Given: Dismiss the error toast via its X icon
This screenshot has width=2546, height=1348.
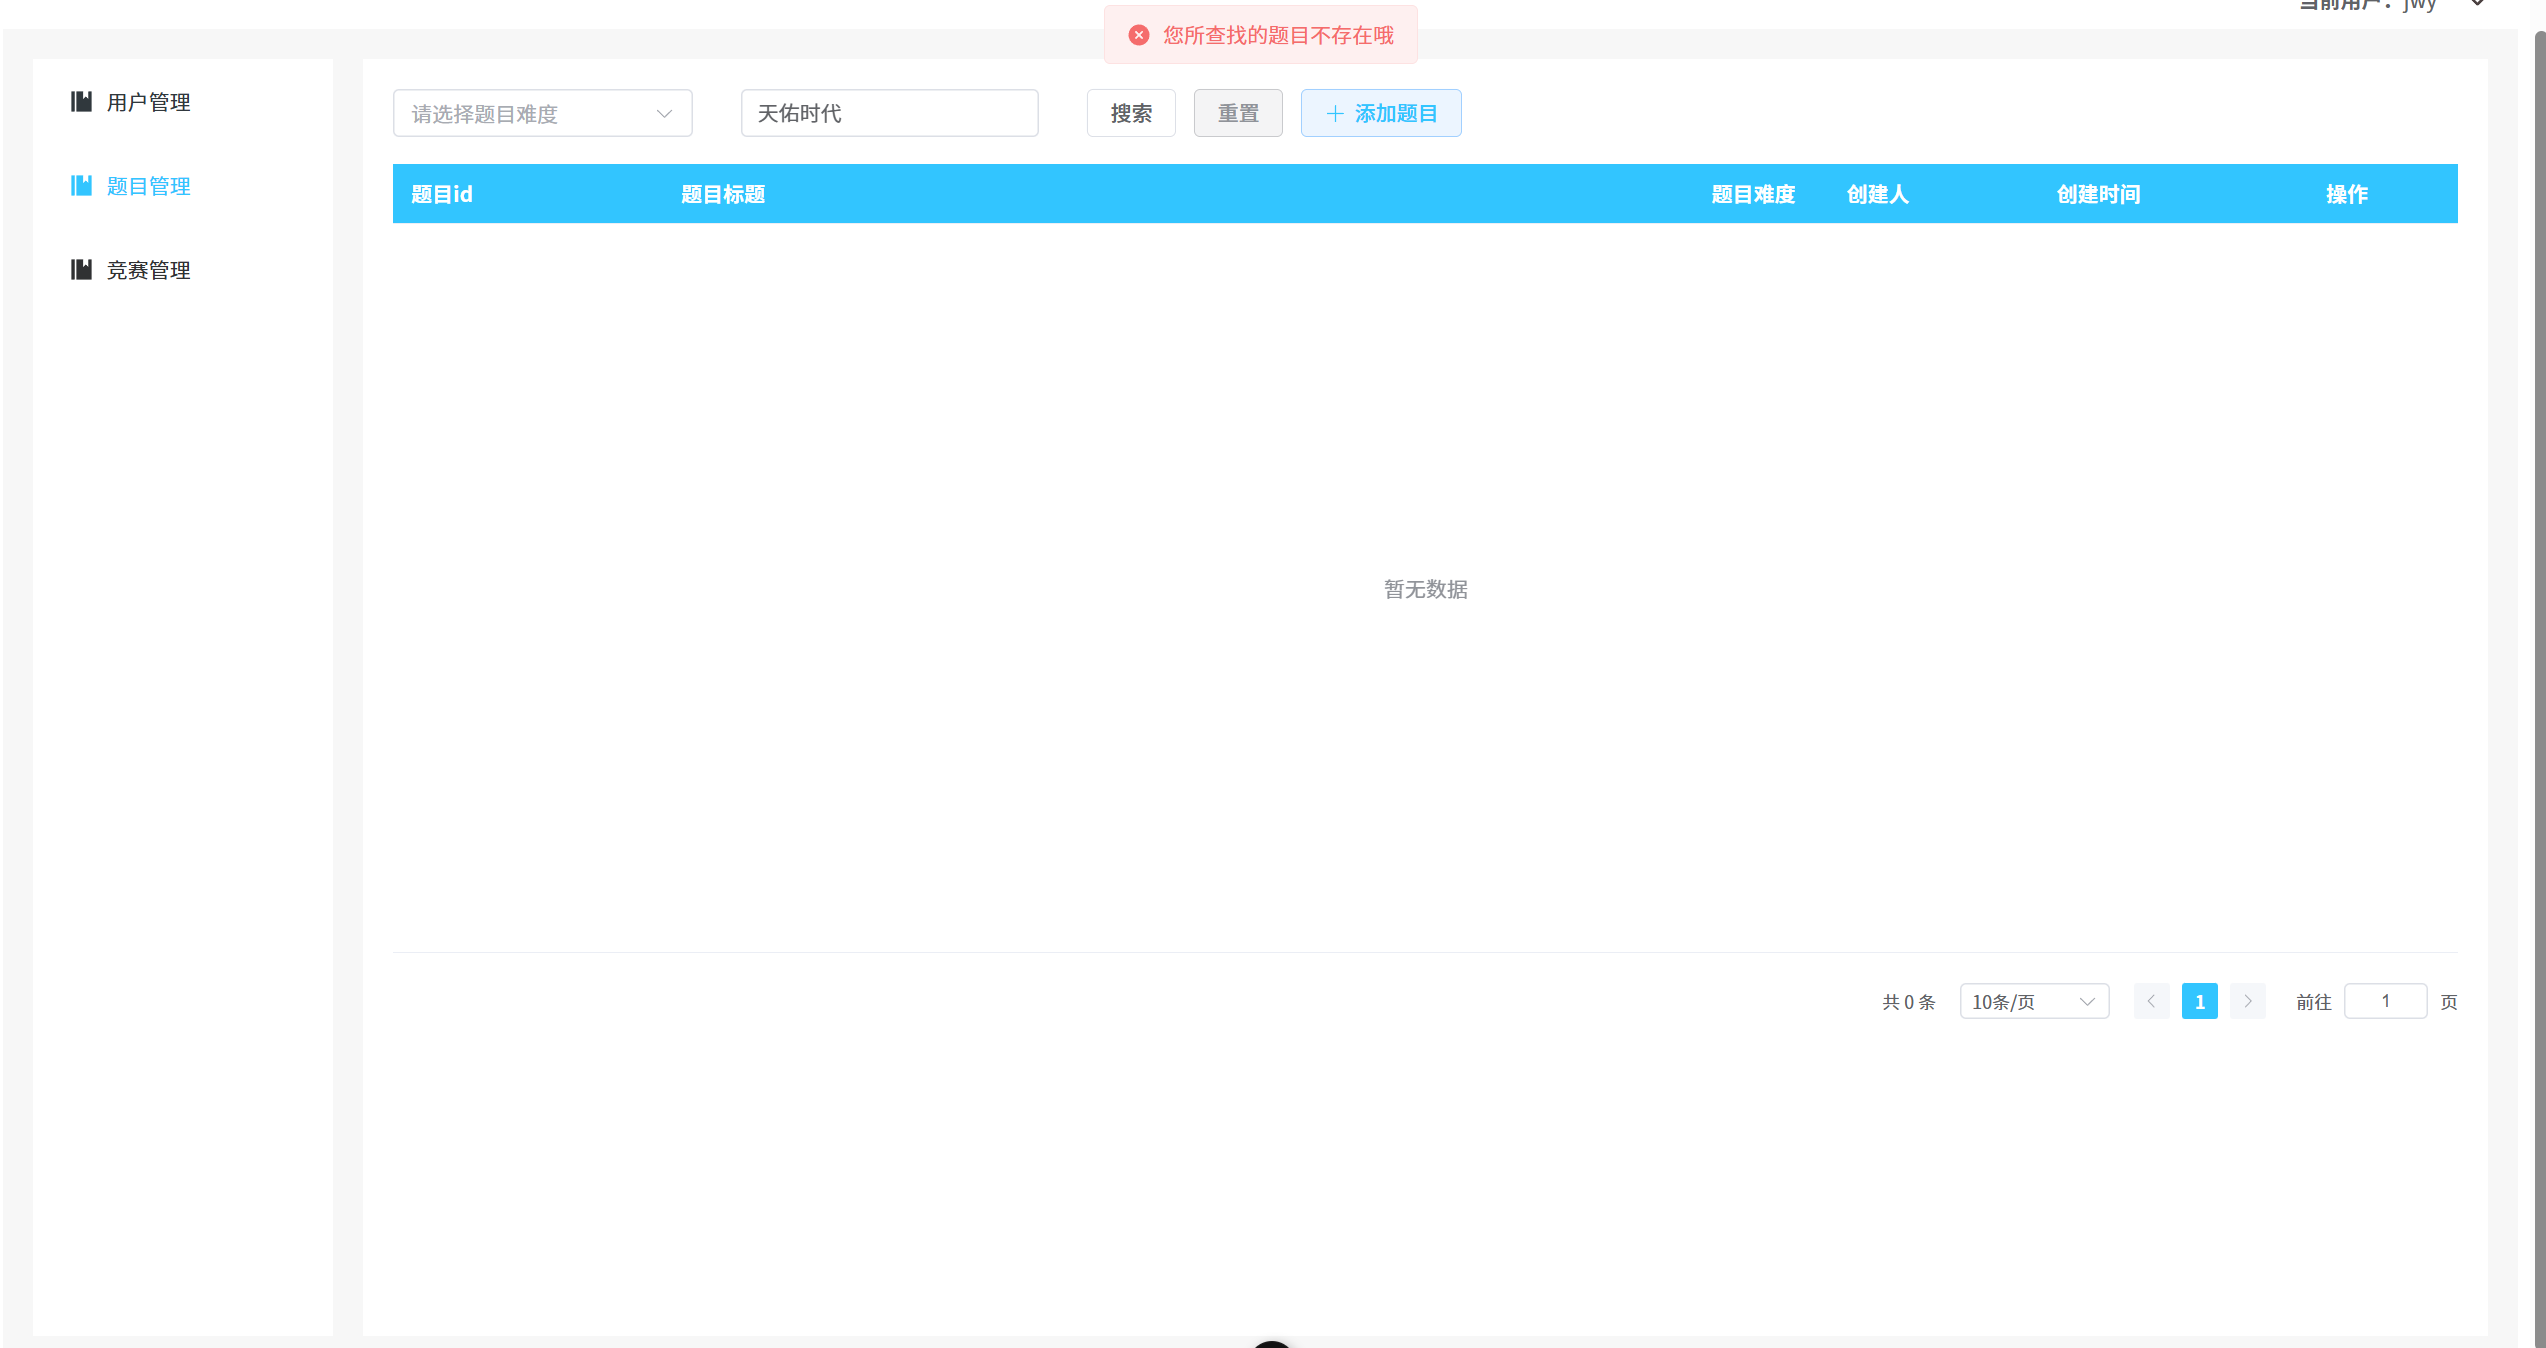Looking at the screenshot, I should (1138, 34).
